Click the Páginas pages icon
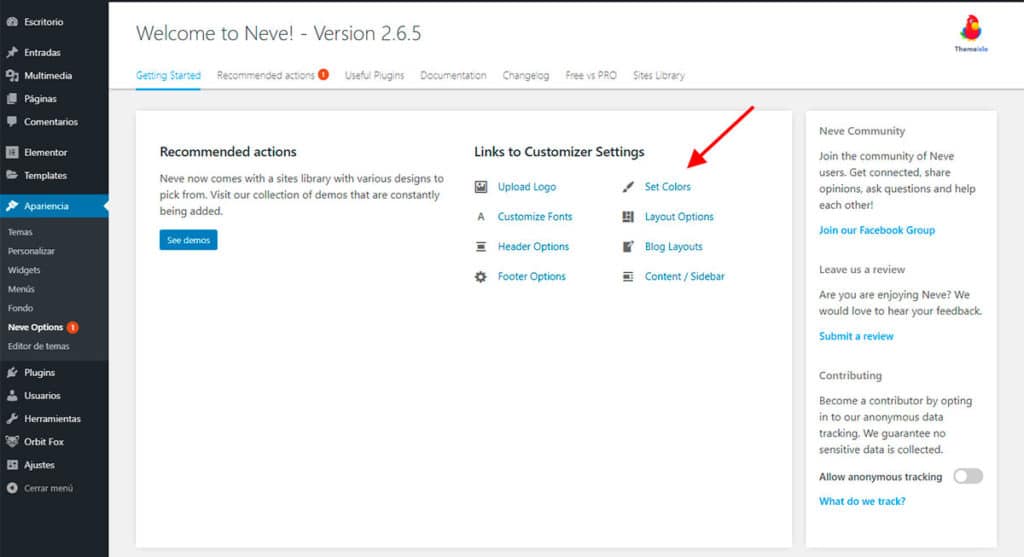The height and width of the screenshot is (557, 1024). 12,99
